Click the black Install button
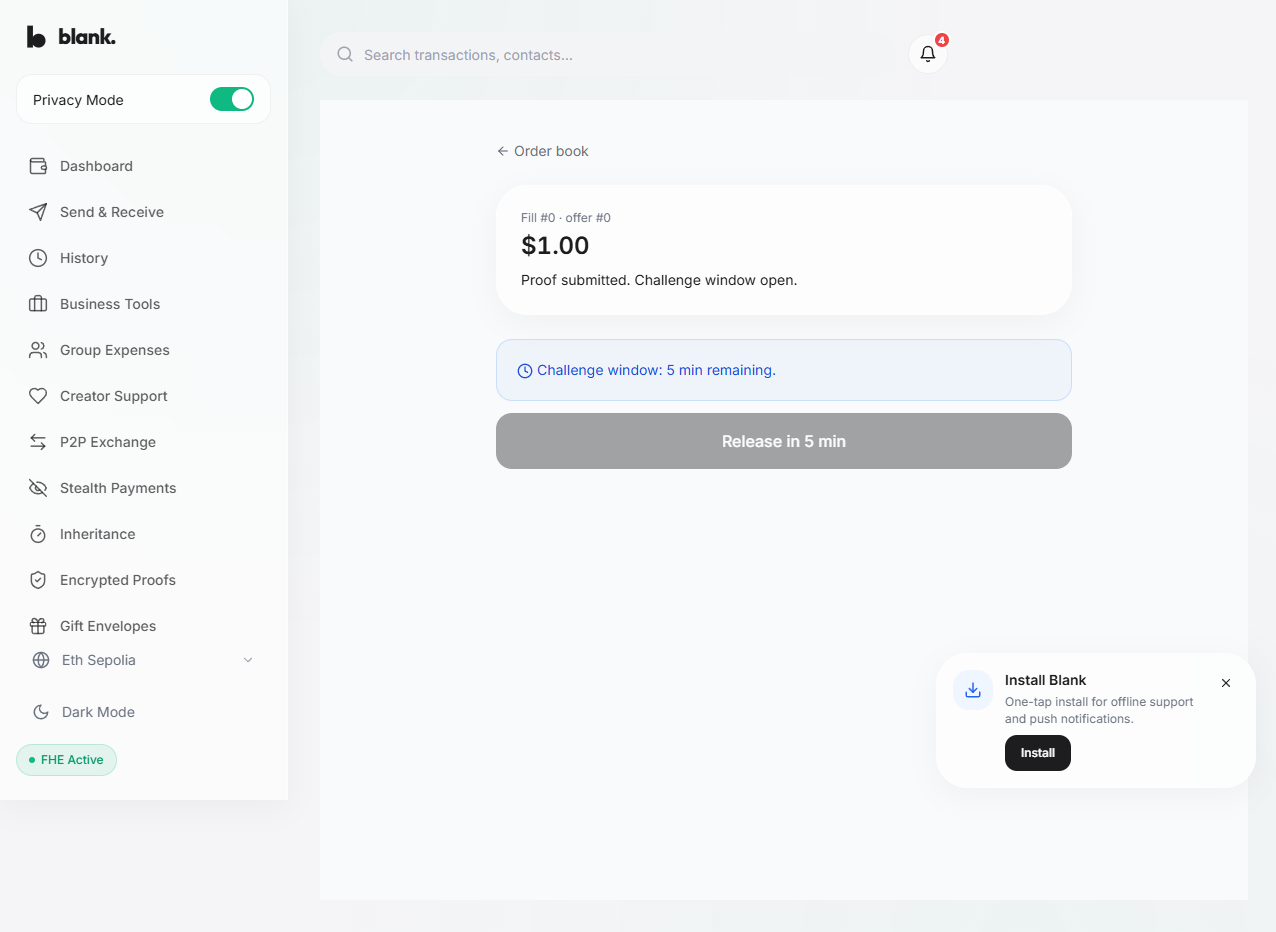The height and width of the screenshot is (932, 1276). pos(1038,753)
